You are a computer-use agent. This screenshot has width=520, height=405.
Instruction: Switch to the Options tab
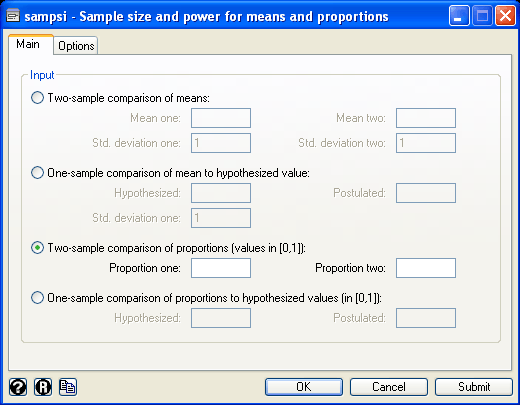[x=76, y=46]
